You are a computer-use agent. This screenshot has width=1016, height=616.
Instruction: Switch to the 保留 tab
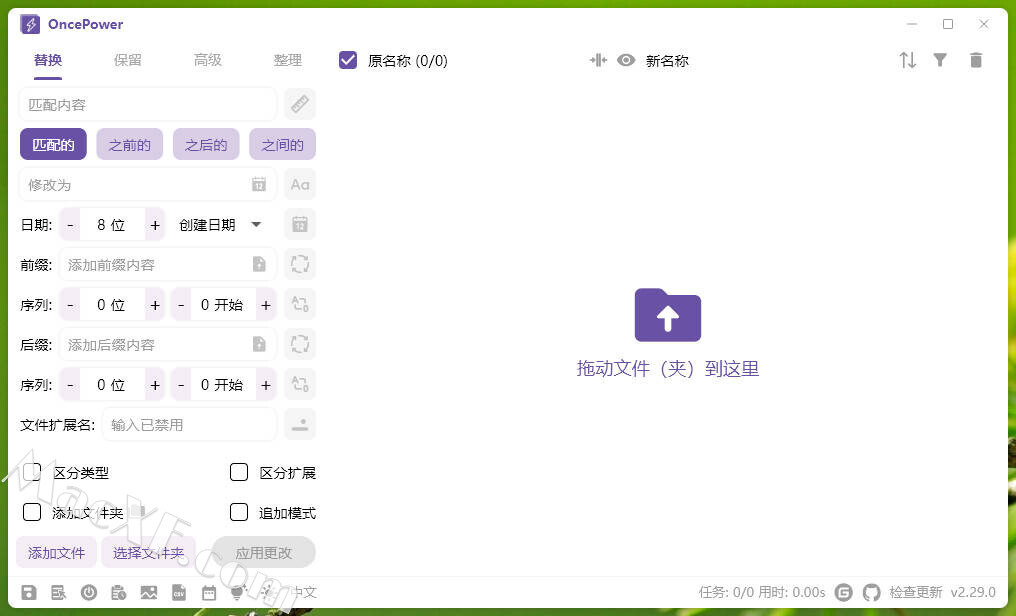tap(128, 60)
